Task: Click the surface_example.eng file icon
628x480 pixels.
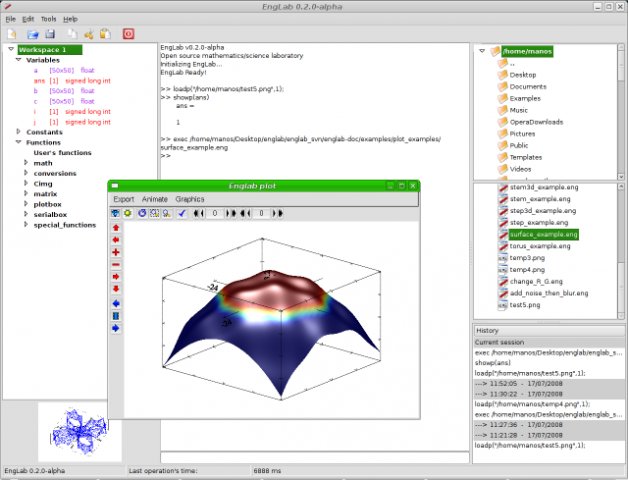Action: 503,234
